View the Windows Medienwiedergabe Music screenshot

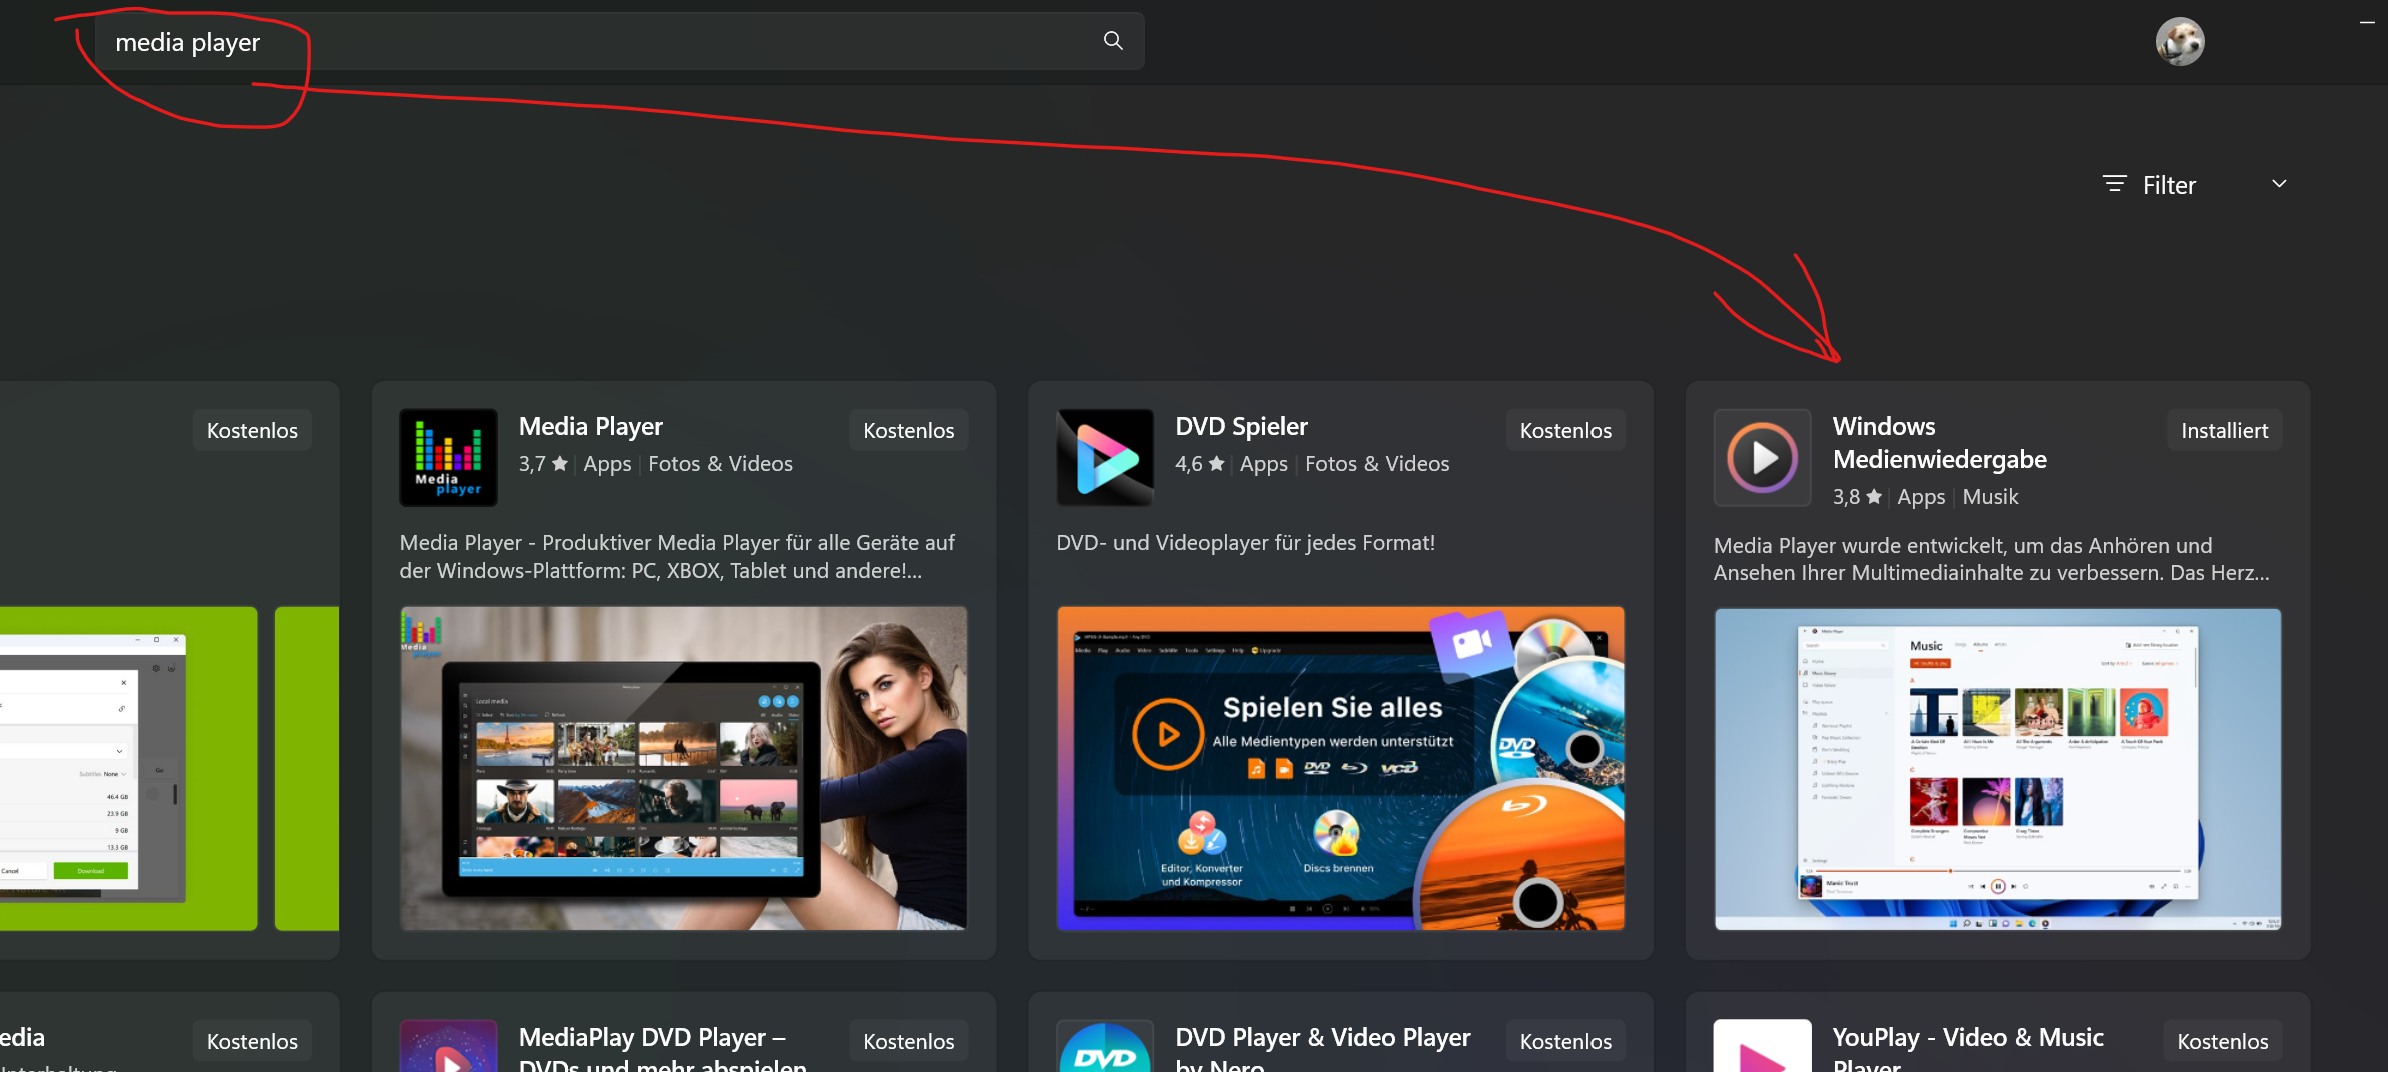coord(1998,769)
